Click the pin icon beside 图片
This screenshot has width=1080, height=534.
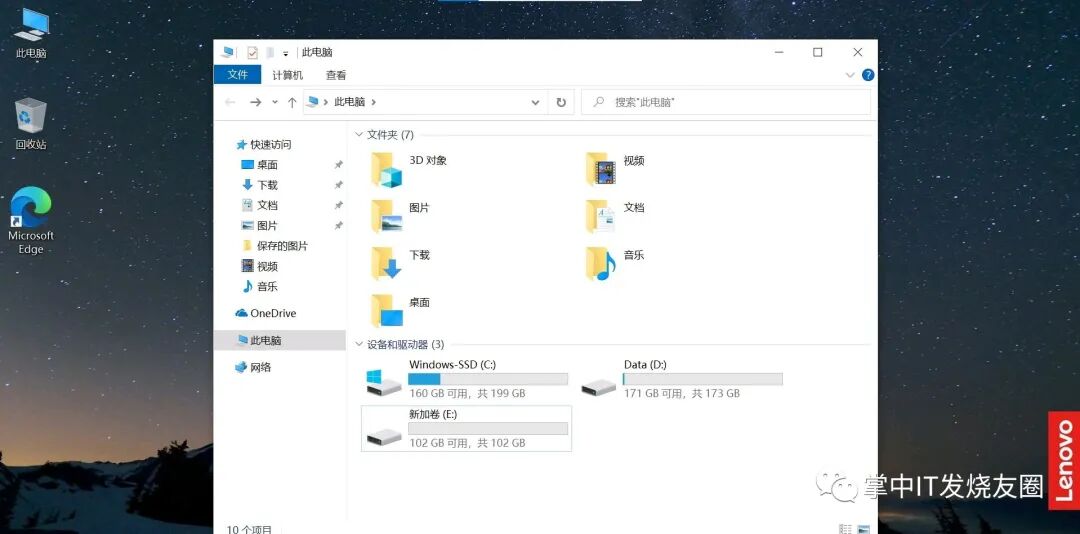tap(338, 225)
